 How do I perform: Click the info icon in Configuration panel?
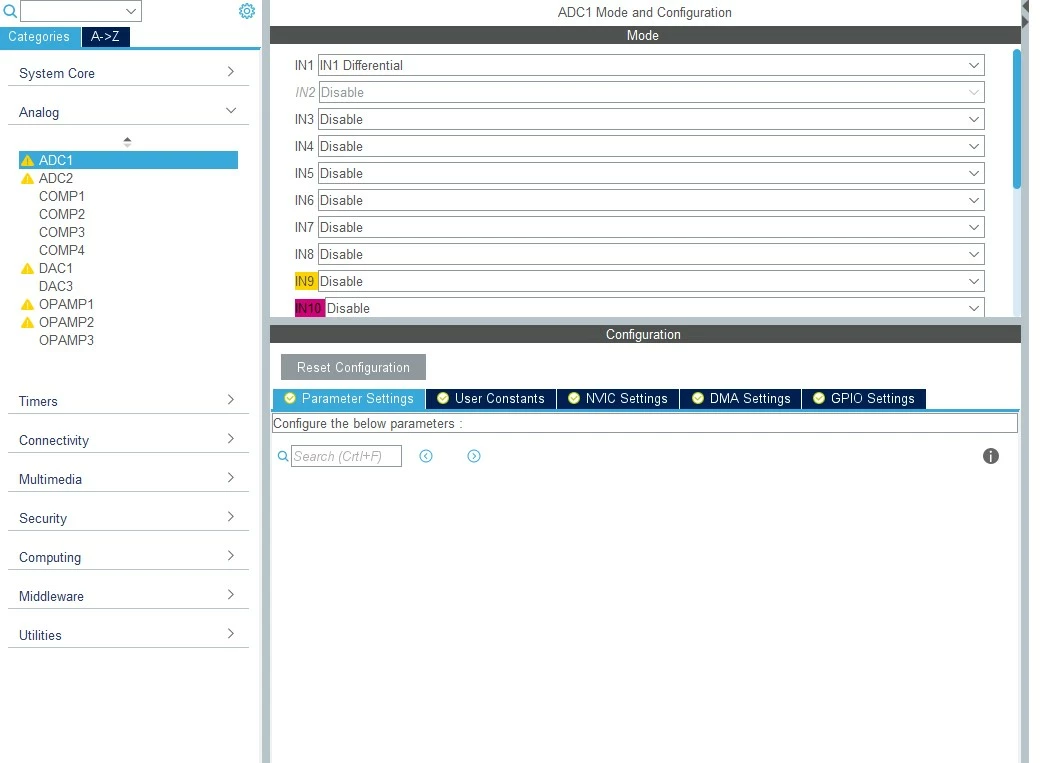(991, 456)
